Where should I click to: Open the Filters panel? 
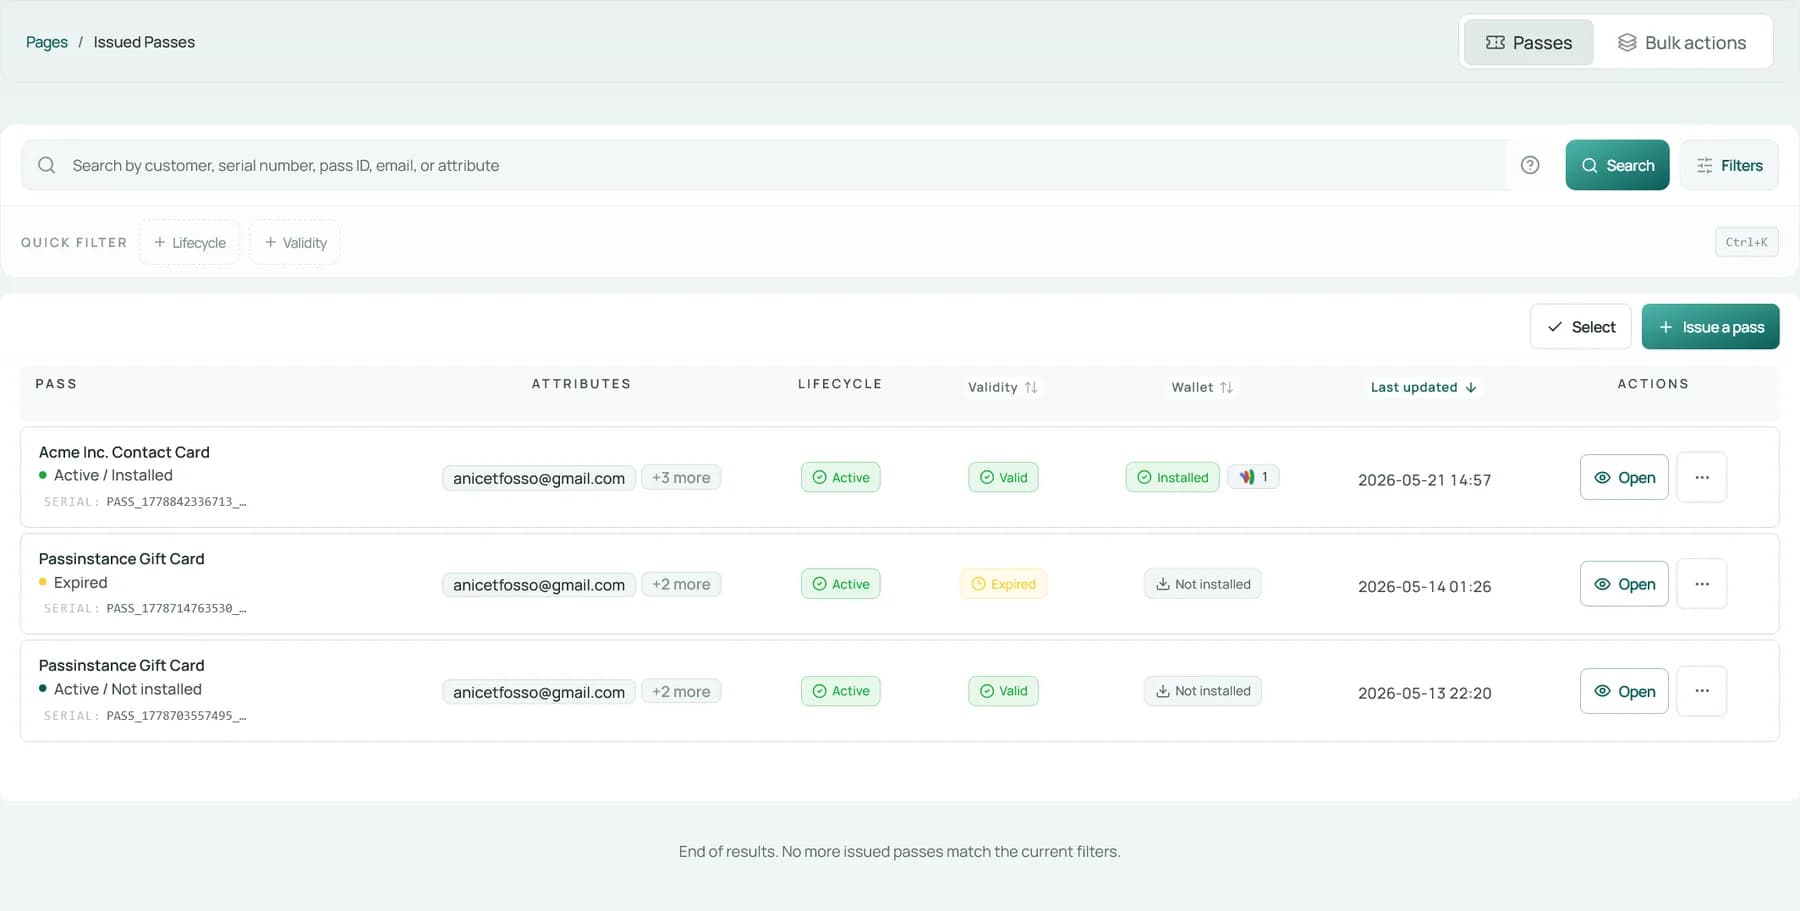pos(1729,165)
